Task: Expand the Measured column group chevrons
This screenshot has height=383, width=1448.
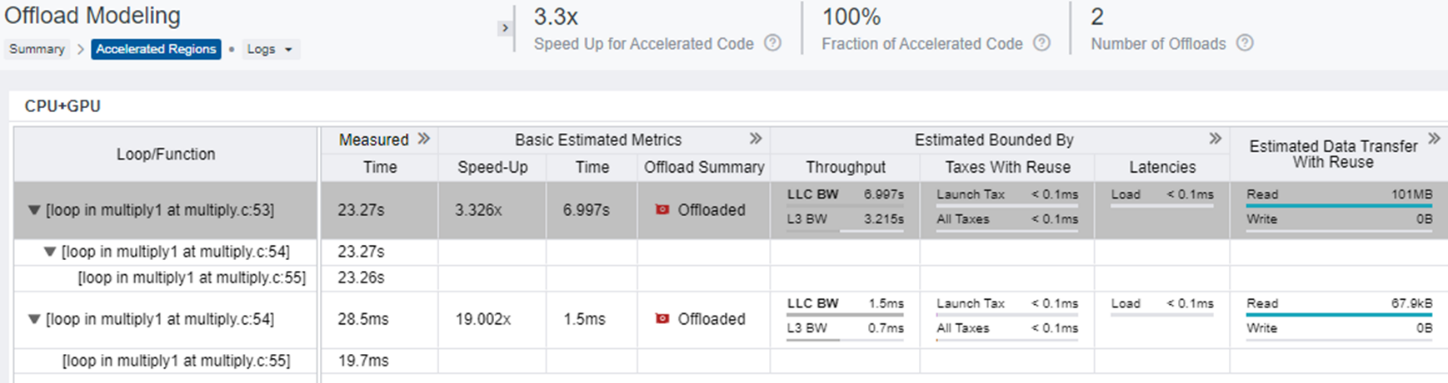Action: click(x=423, y=139)
